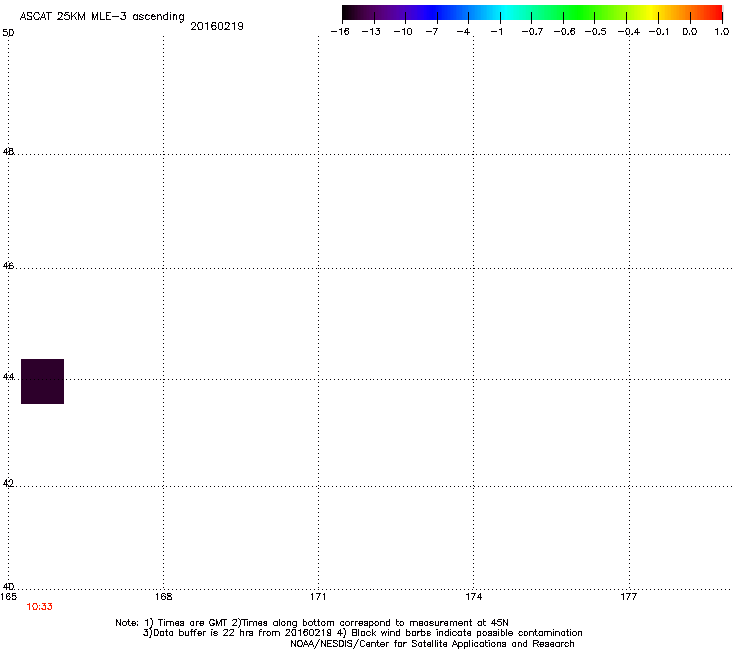
Task: Click the 165 longitude axis label
Action: click(x=8, y=597)
